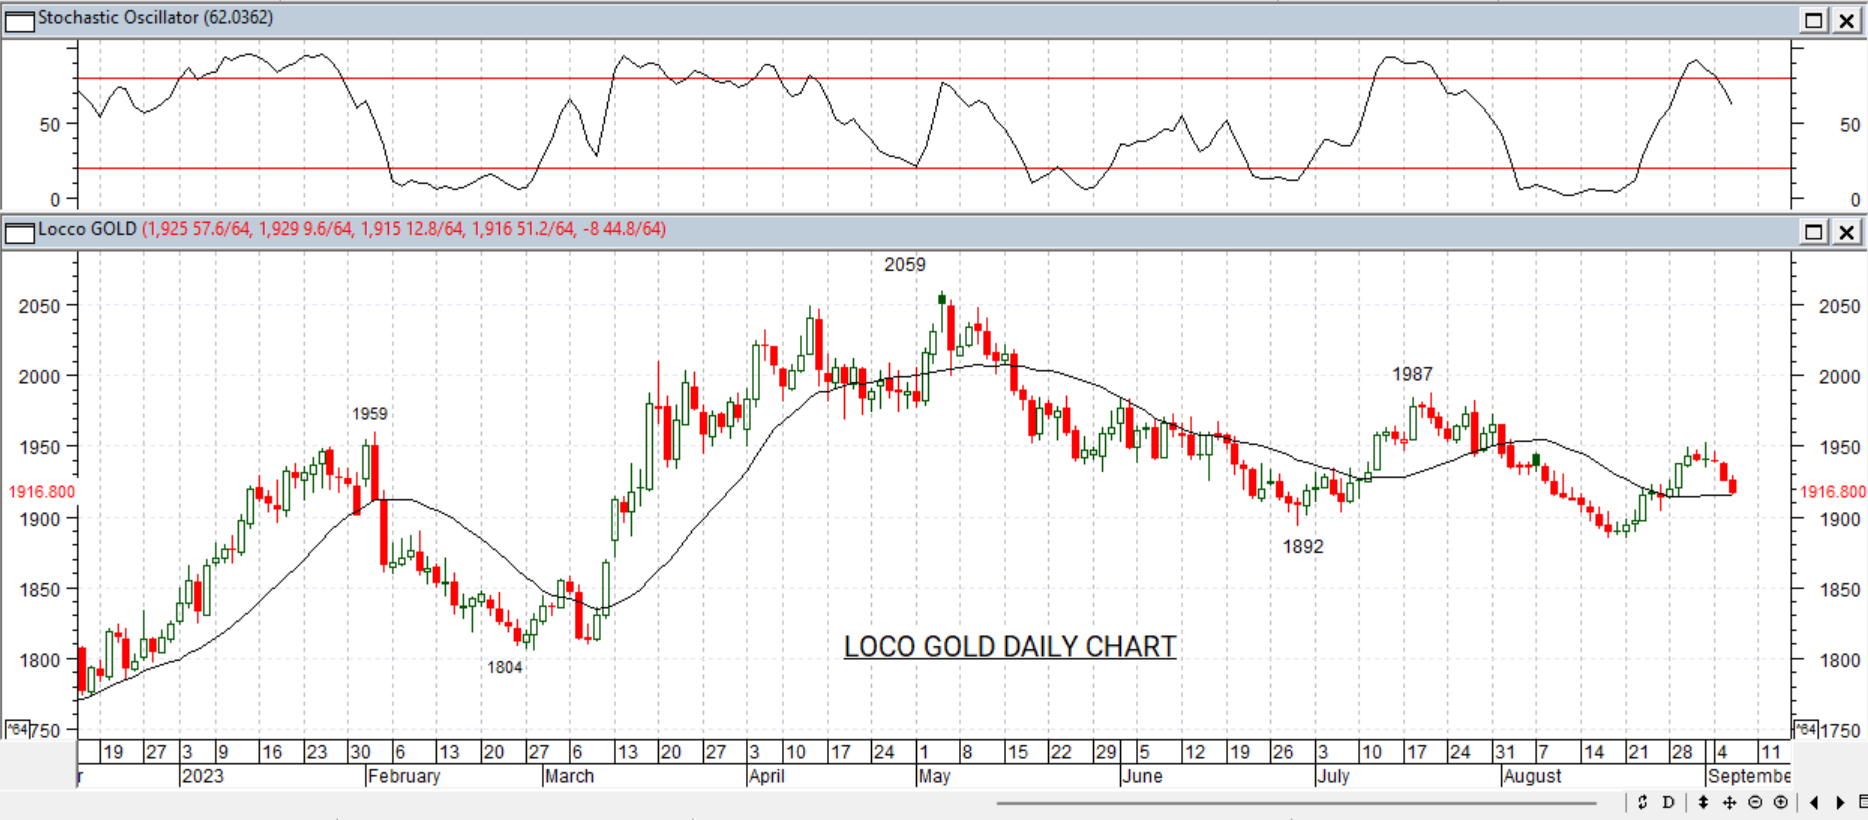The width and height of the screenshot is (1868, 820).
Task: Click the 'July' month label on time axis
Action: 1334,776
